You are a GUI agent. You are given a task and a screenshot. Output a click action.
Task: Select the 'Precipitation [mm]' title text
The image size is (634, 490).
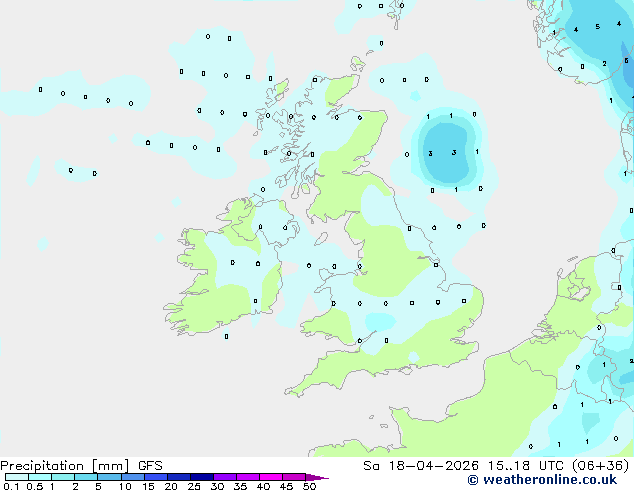point(65,466)
